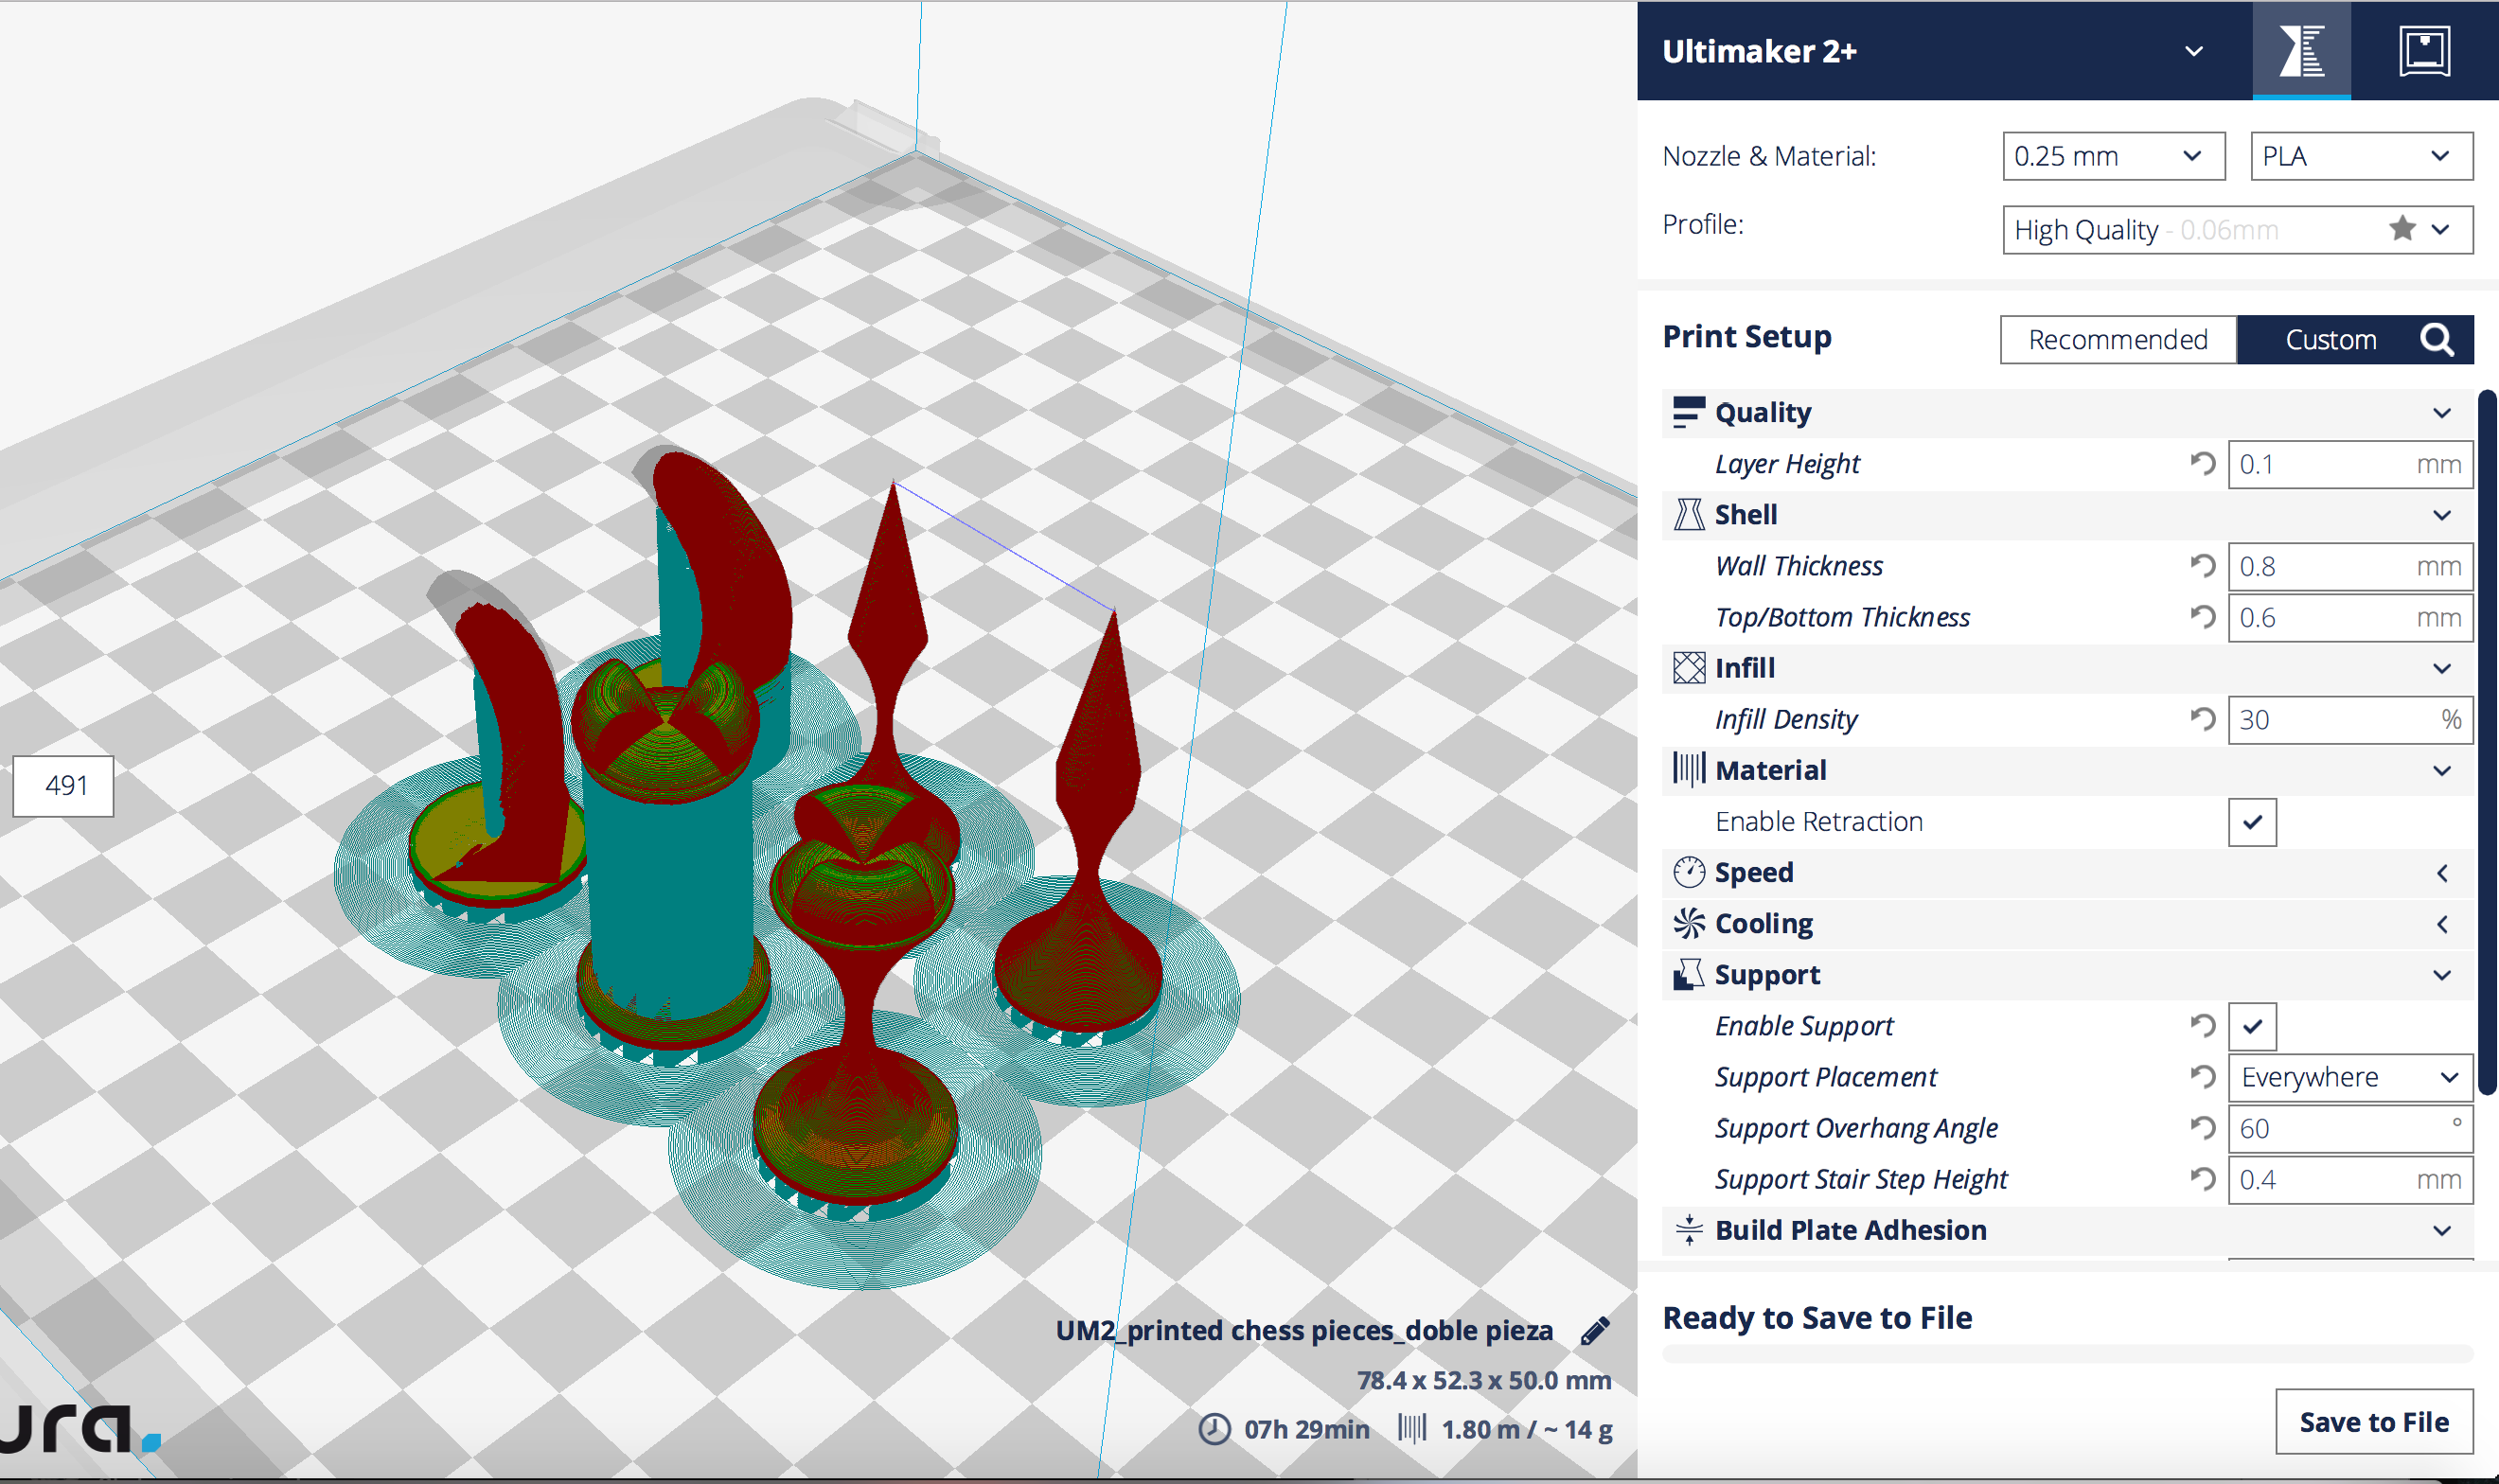Click the Cooling section header label
This screenshot has height=1484, width=2499.
point(1764,924)
